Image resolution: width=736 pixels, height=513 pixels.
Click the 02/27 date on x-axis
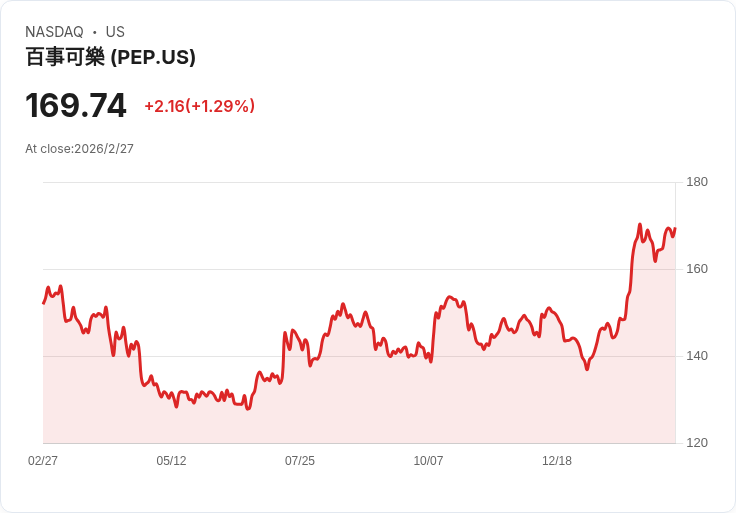43,461
